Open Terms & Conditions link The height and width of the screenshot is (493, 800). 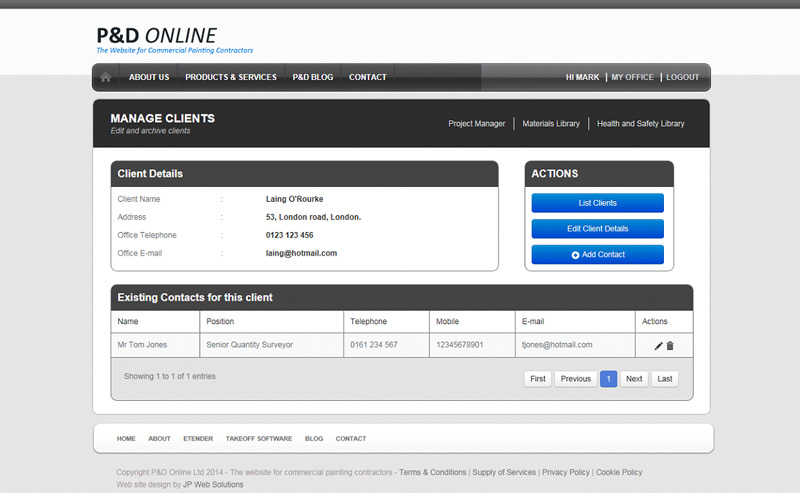point(433,473)
